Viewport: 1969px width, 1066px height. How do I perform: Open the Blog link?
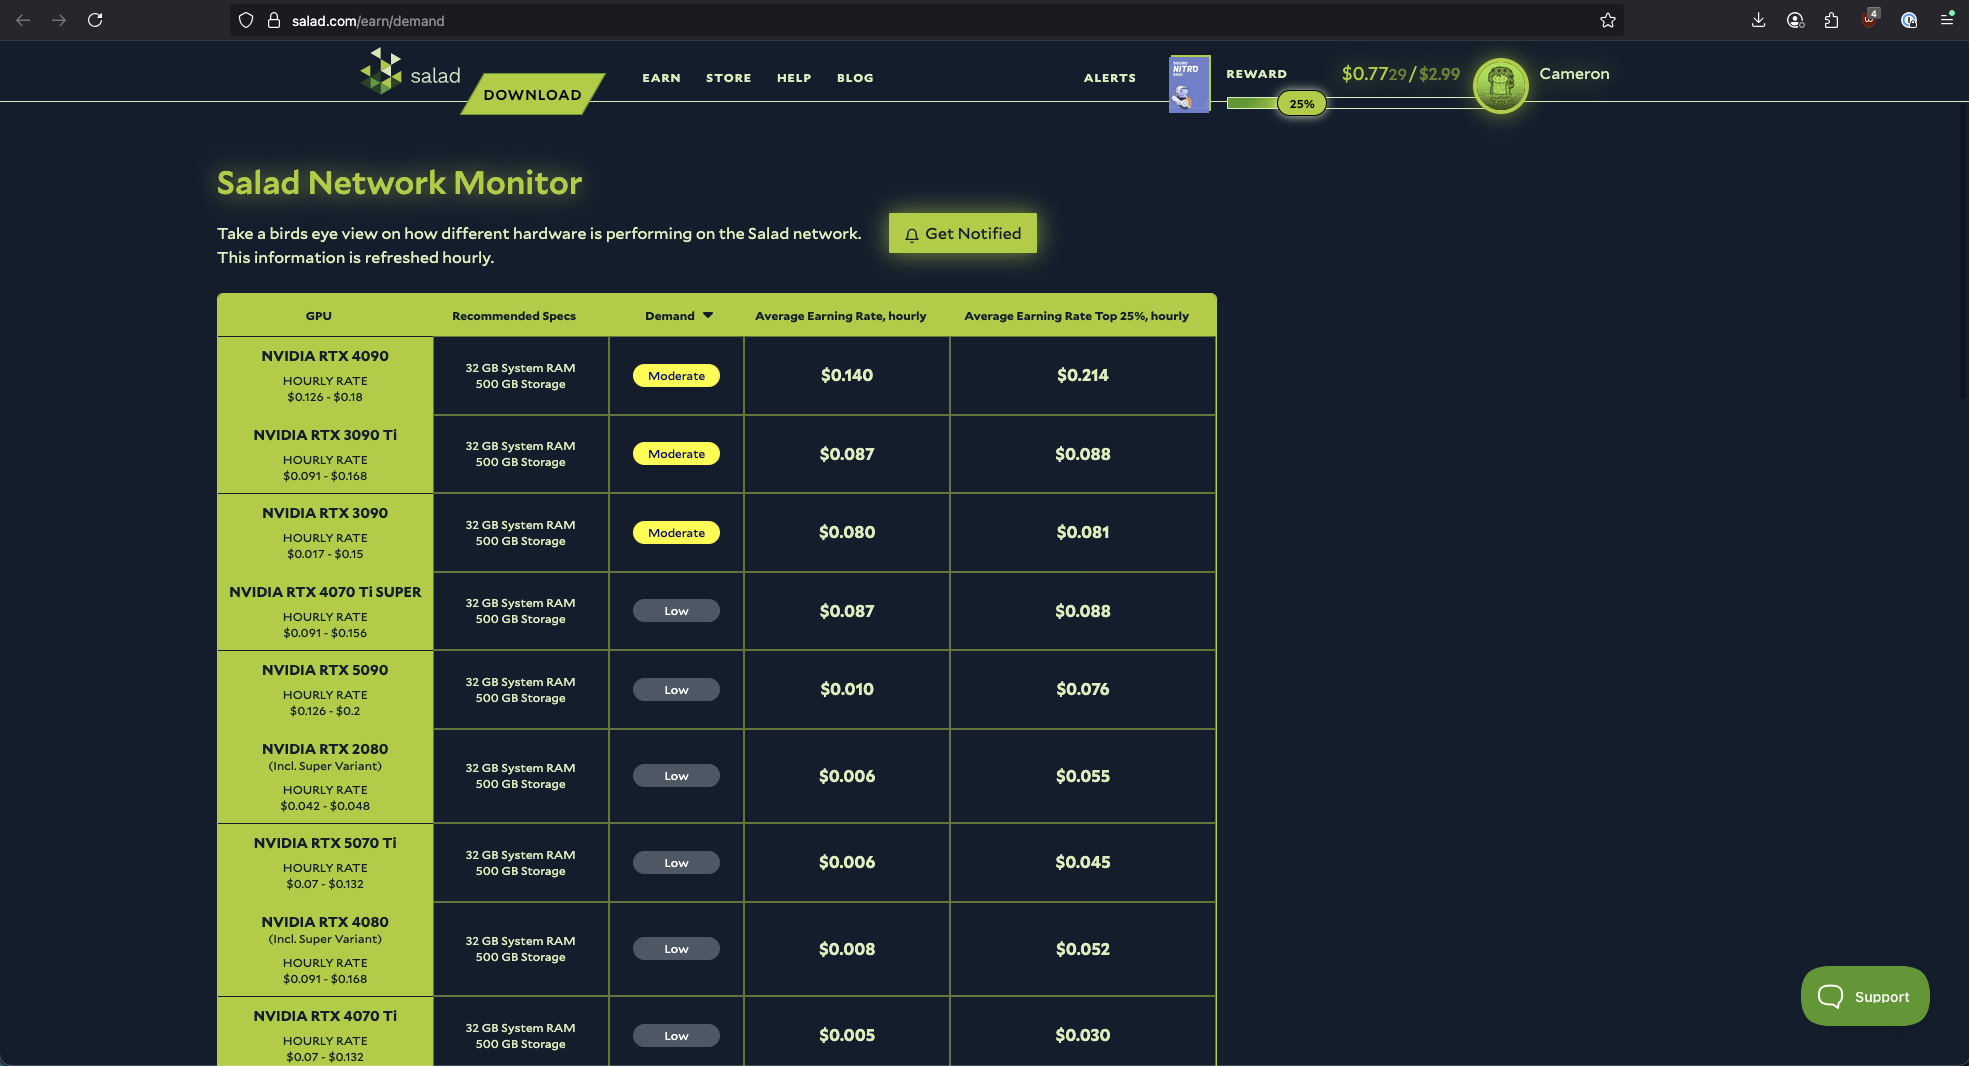coord(855,78)
